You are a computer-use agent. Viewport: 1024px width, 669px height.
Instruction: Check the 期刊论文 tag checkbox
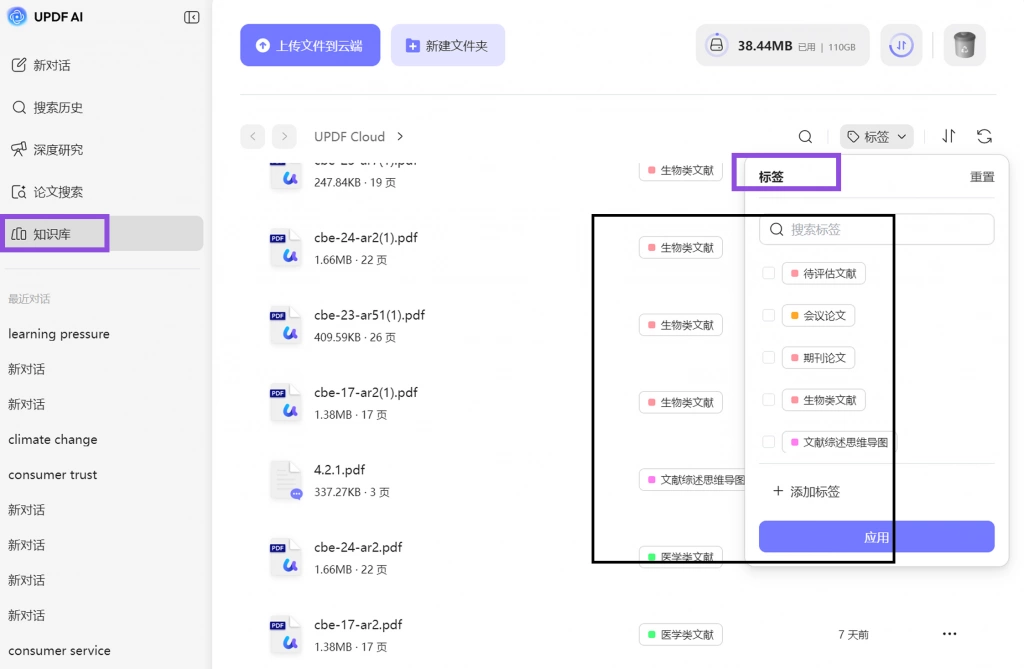769,357
